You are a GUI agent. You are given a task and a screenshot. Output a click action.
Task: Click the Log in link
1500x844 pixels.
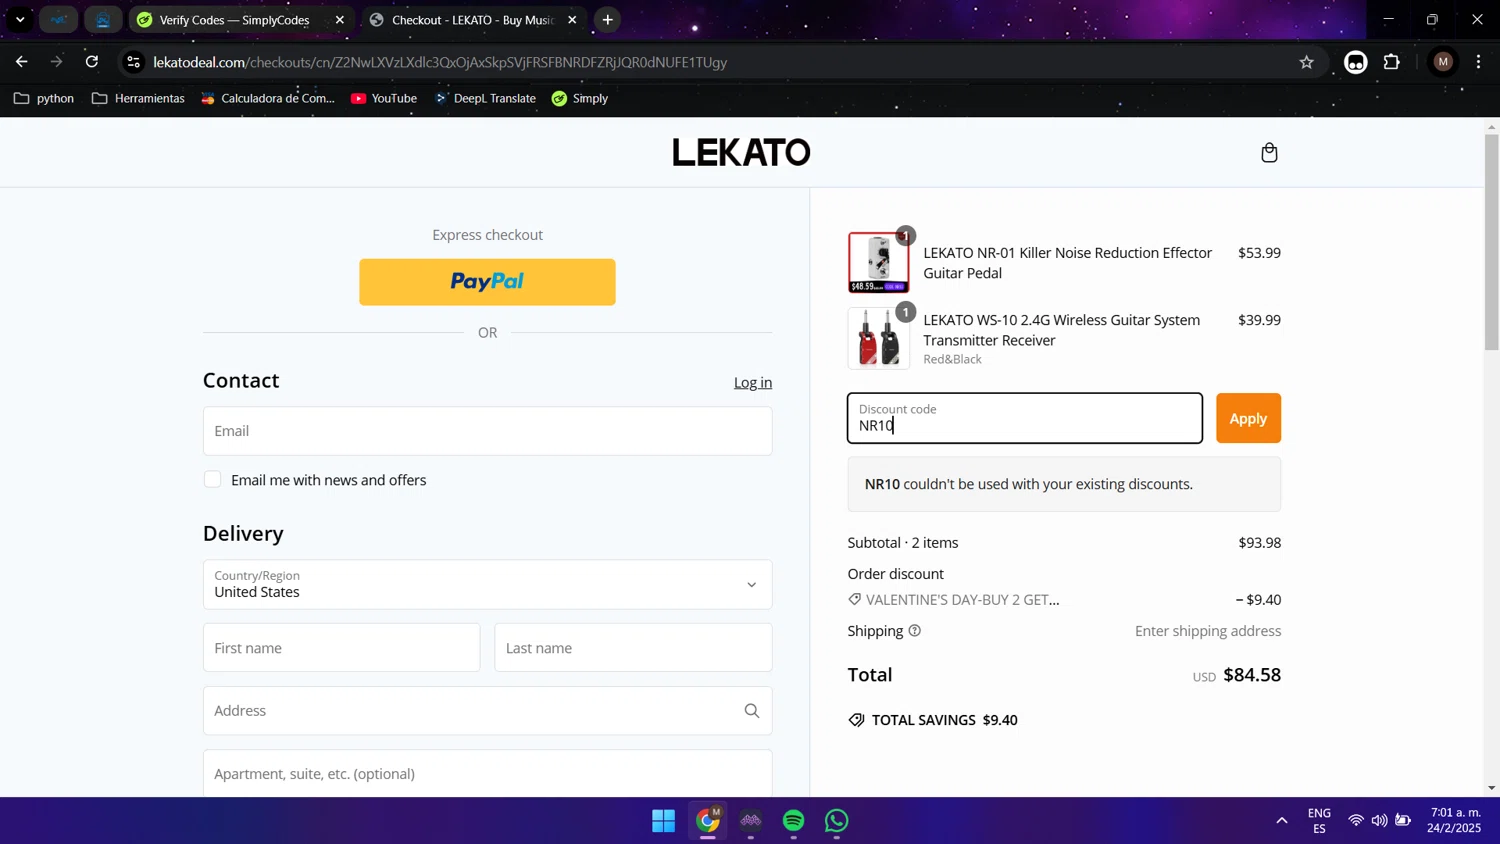[753, 383]
